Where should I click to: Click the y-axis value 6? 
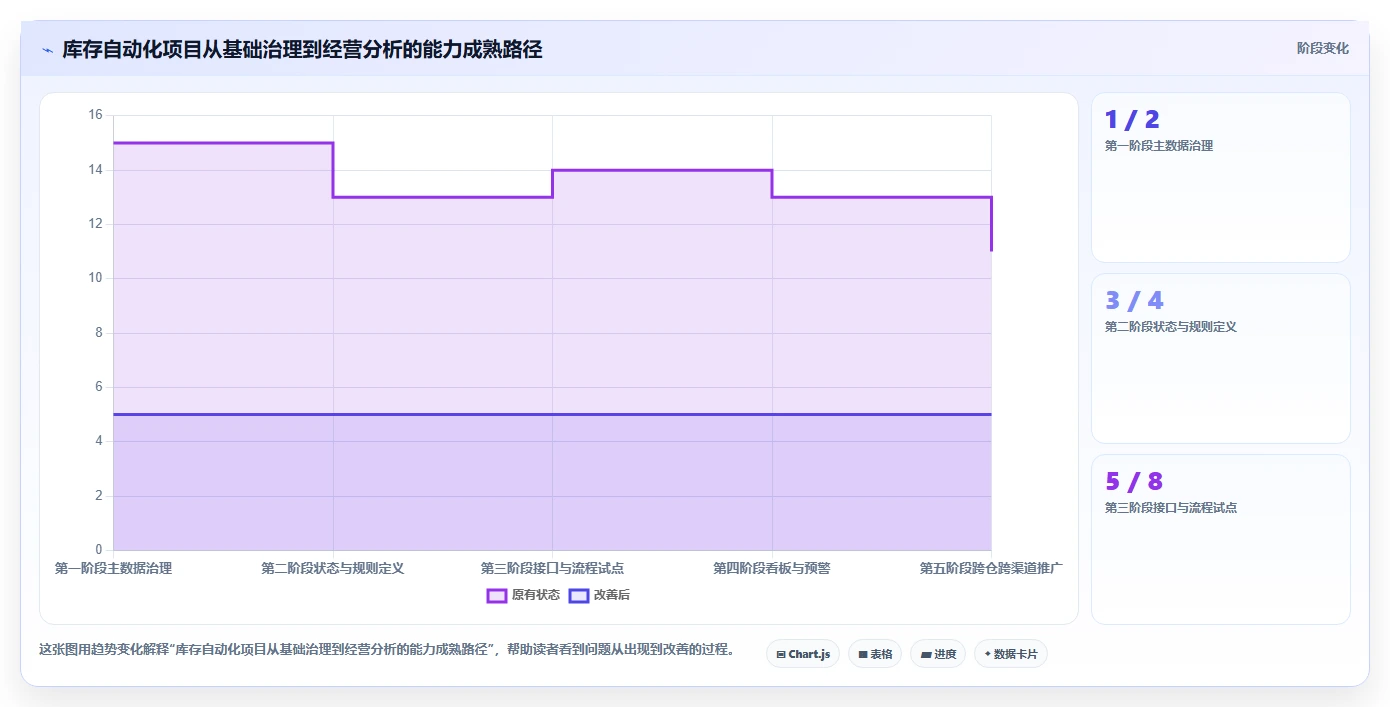[99, 387]
